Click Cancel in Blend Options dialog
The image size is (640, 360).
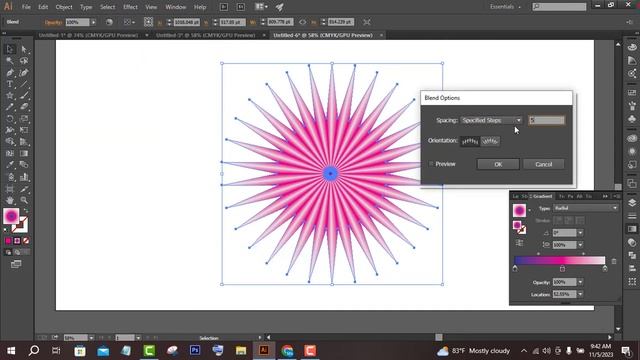tap(544, 164)
